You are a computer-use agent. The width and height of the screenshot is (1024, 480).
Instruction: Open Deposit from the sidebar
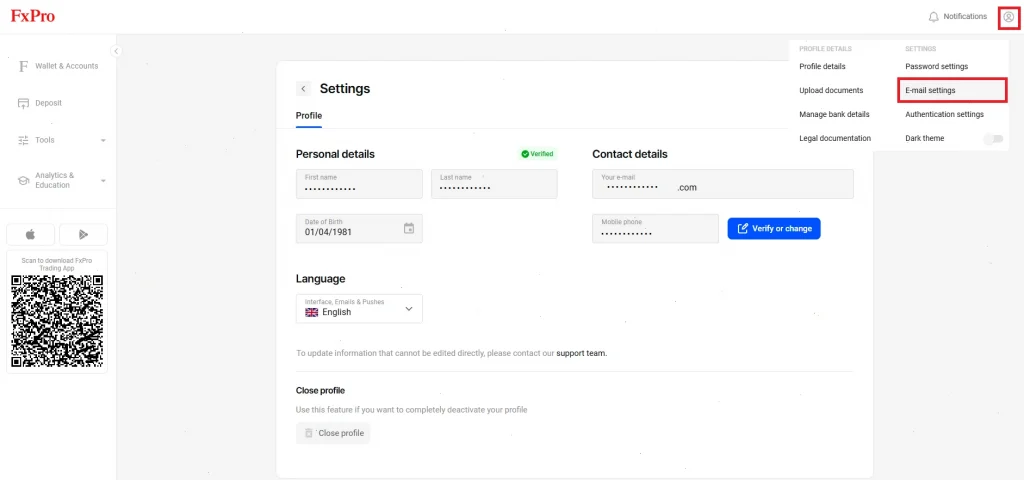pyautogui.click(x=48, y=103)
